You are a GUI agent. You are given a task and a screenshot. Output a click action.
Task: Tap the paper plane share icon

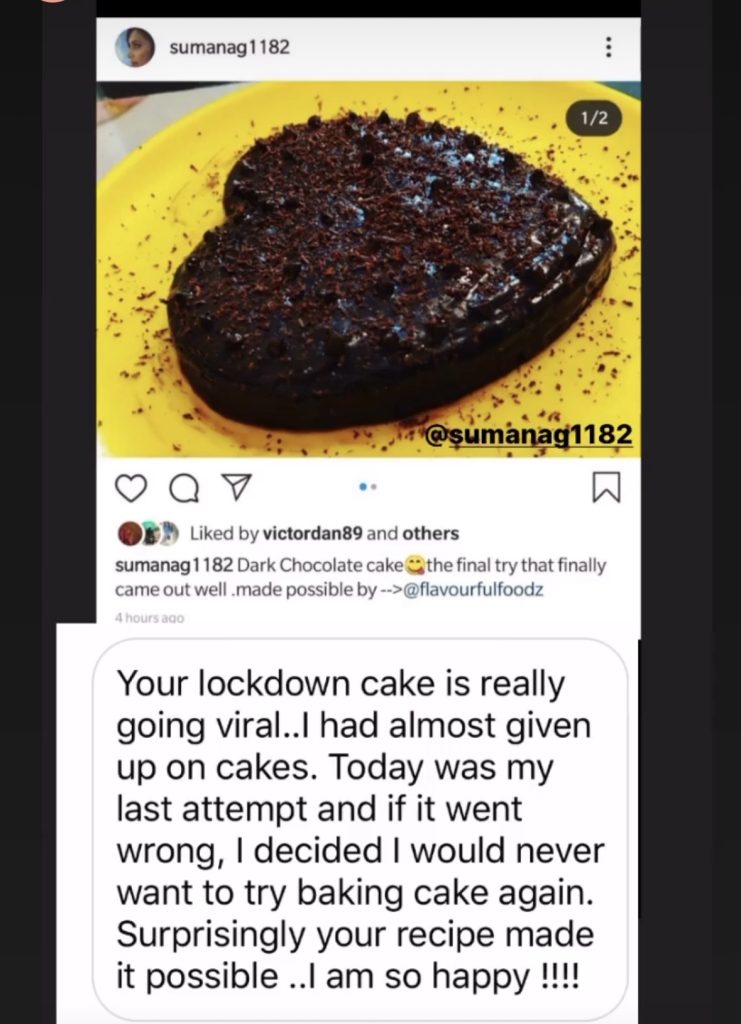[x=234, y=487]
